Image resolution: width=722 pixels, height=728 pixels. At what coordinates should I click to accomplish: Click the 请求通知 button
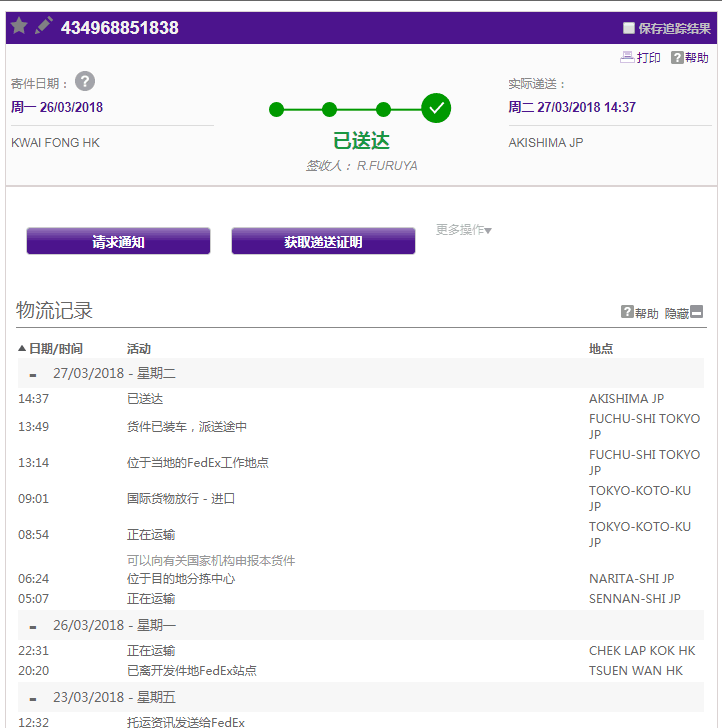tap(118, 241)
